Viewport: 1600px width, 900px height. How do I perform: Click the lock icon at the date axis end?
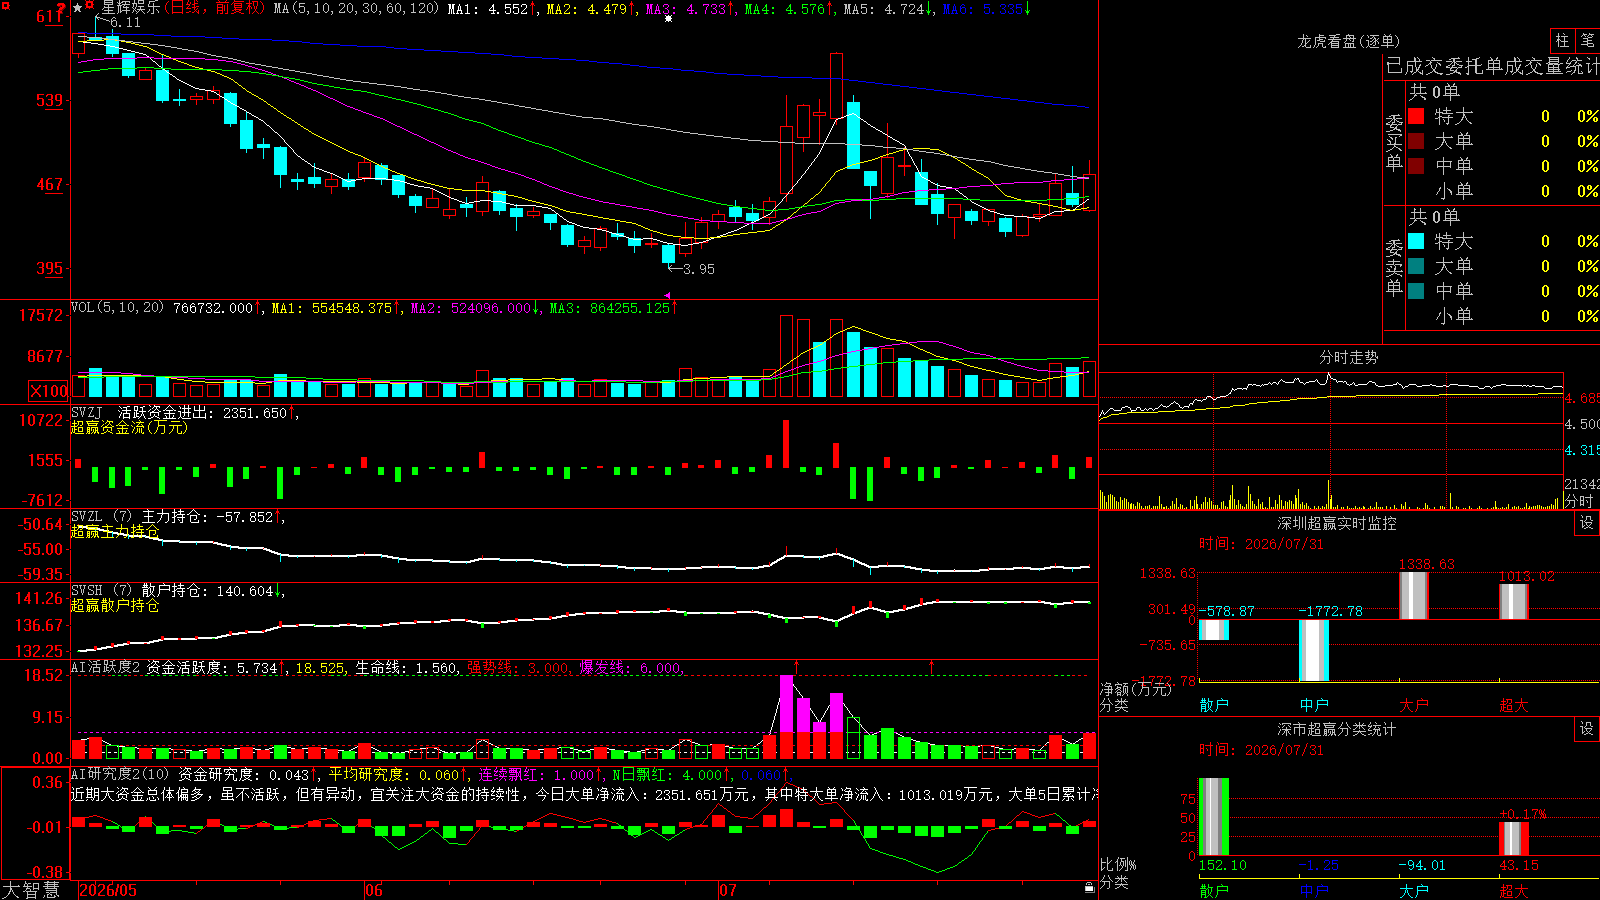point(1090,888)
